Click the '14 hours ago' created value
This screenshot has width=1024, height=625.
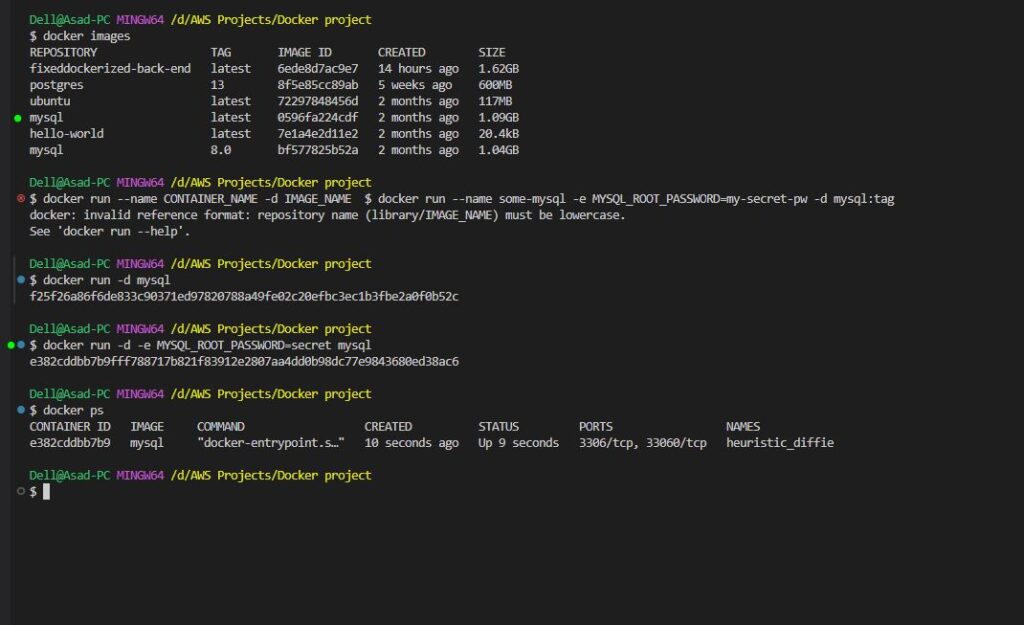pos(418,69)
